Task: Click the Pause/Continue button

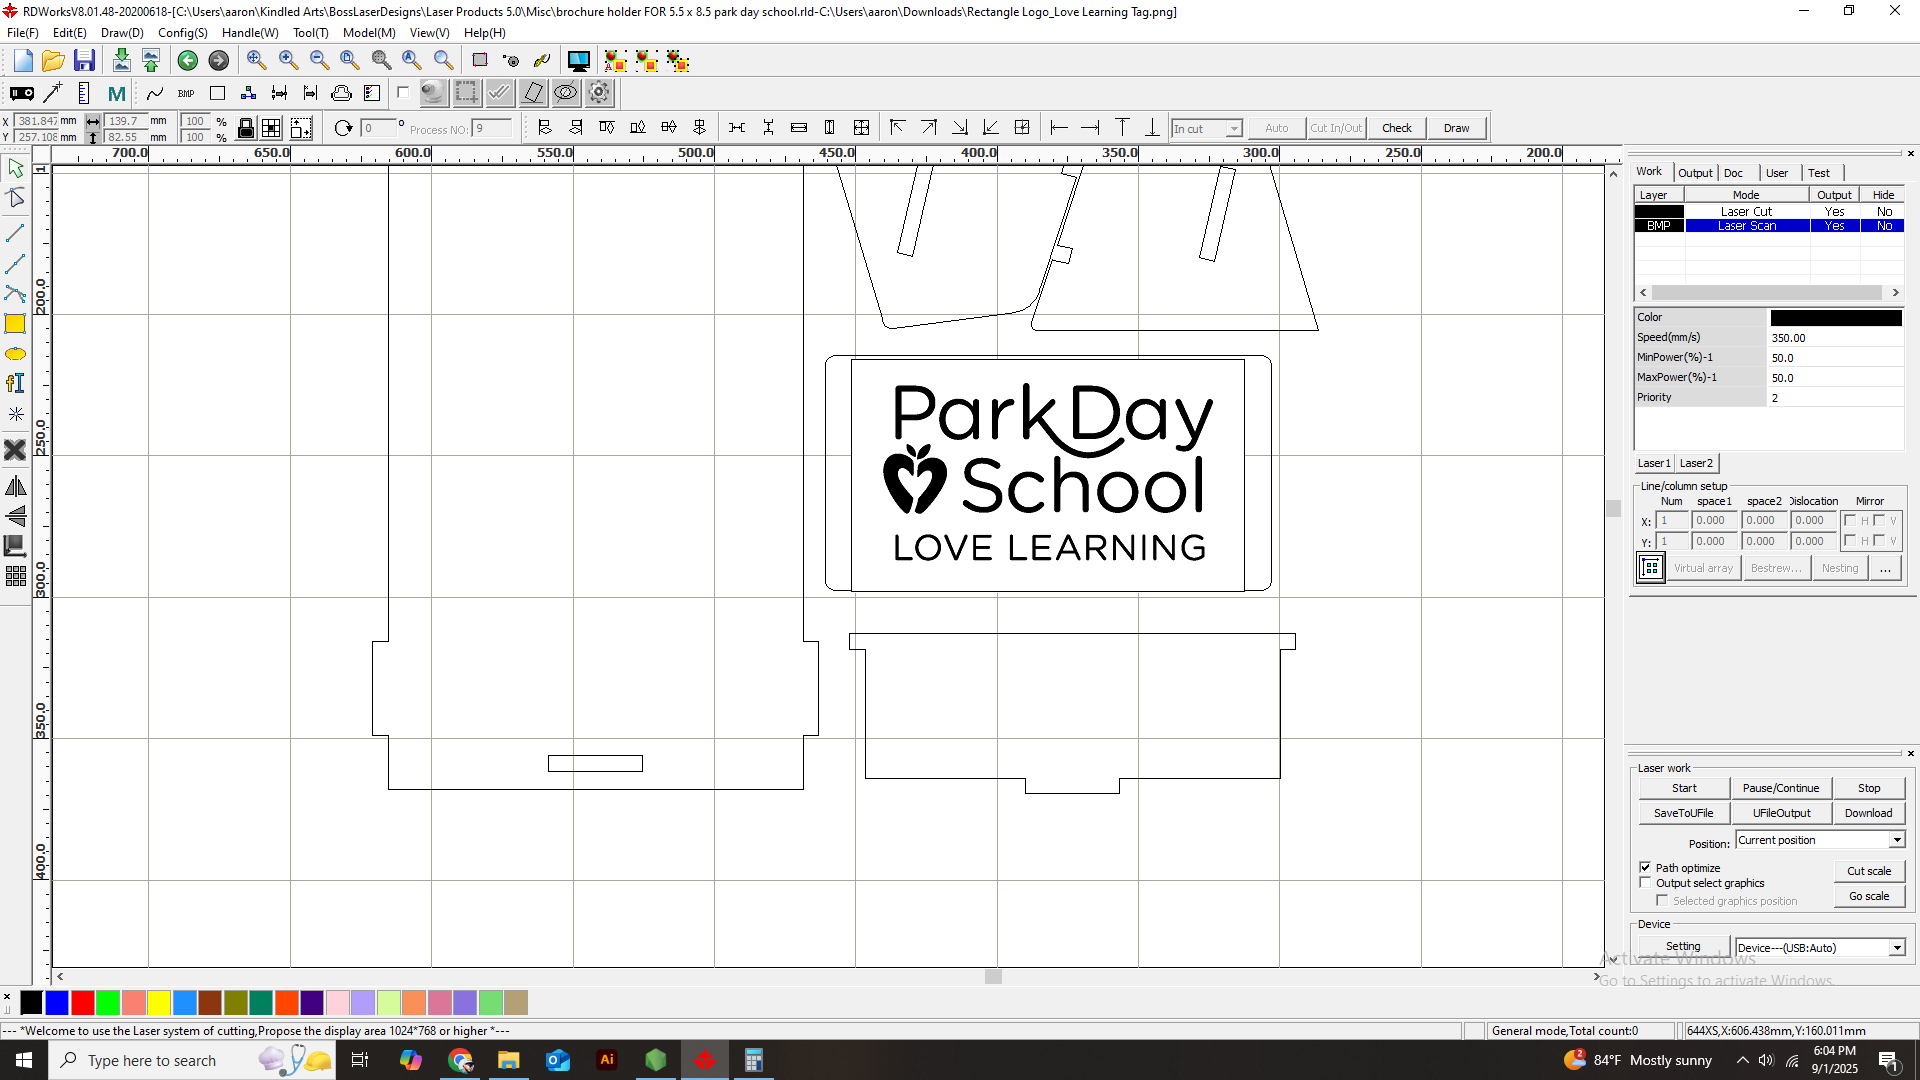Action: tap(1781, 788)
